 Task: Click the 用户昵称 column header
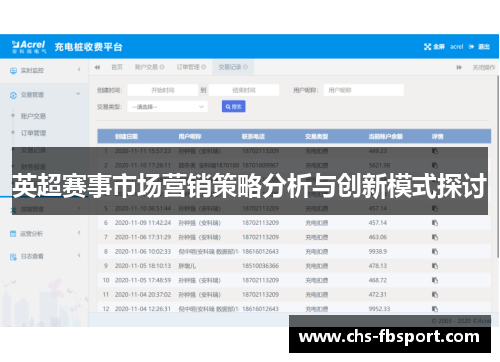(x=190, y=136)
